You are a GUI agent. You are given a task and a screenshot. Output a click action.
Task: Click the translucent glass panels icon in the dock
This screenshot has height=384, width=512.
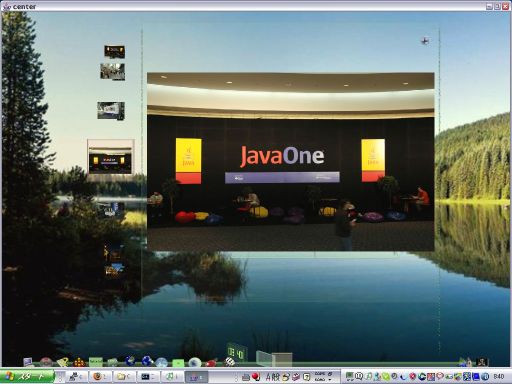[x=274, y=358]
